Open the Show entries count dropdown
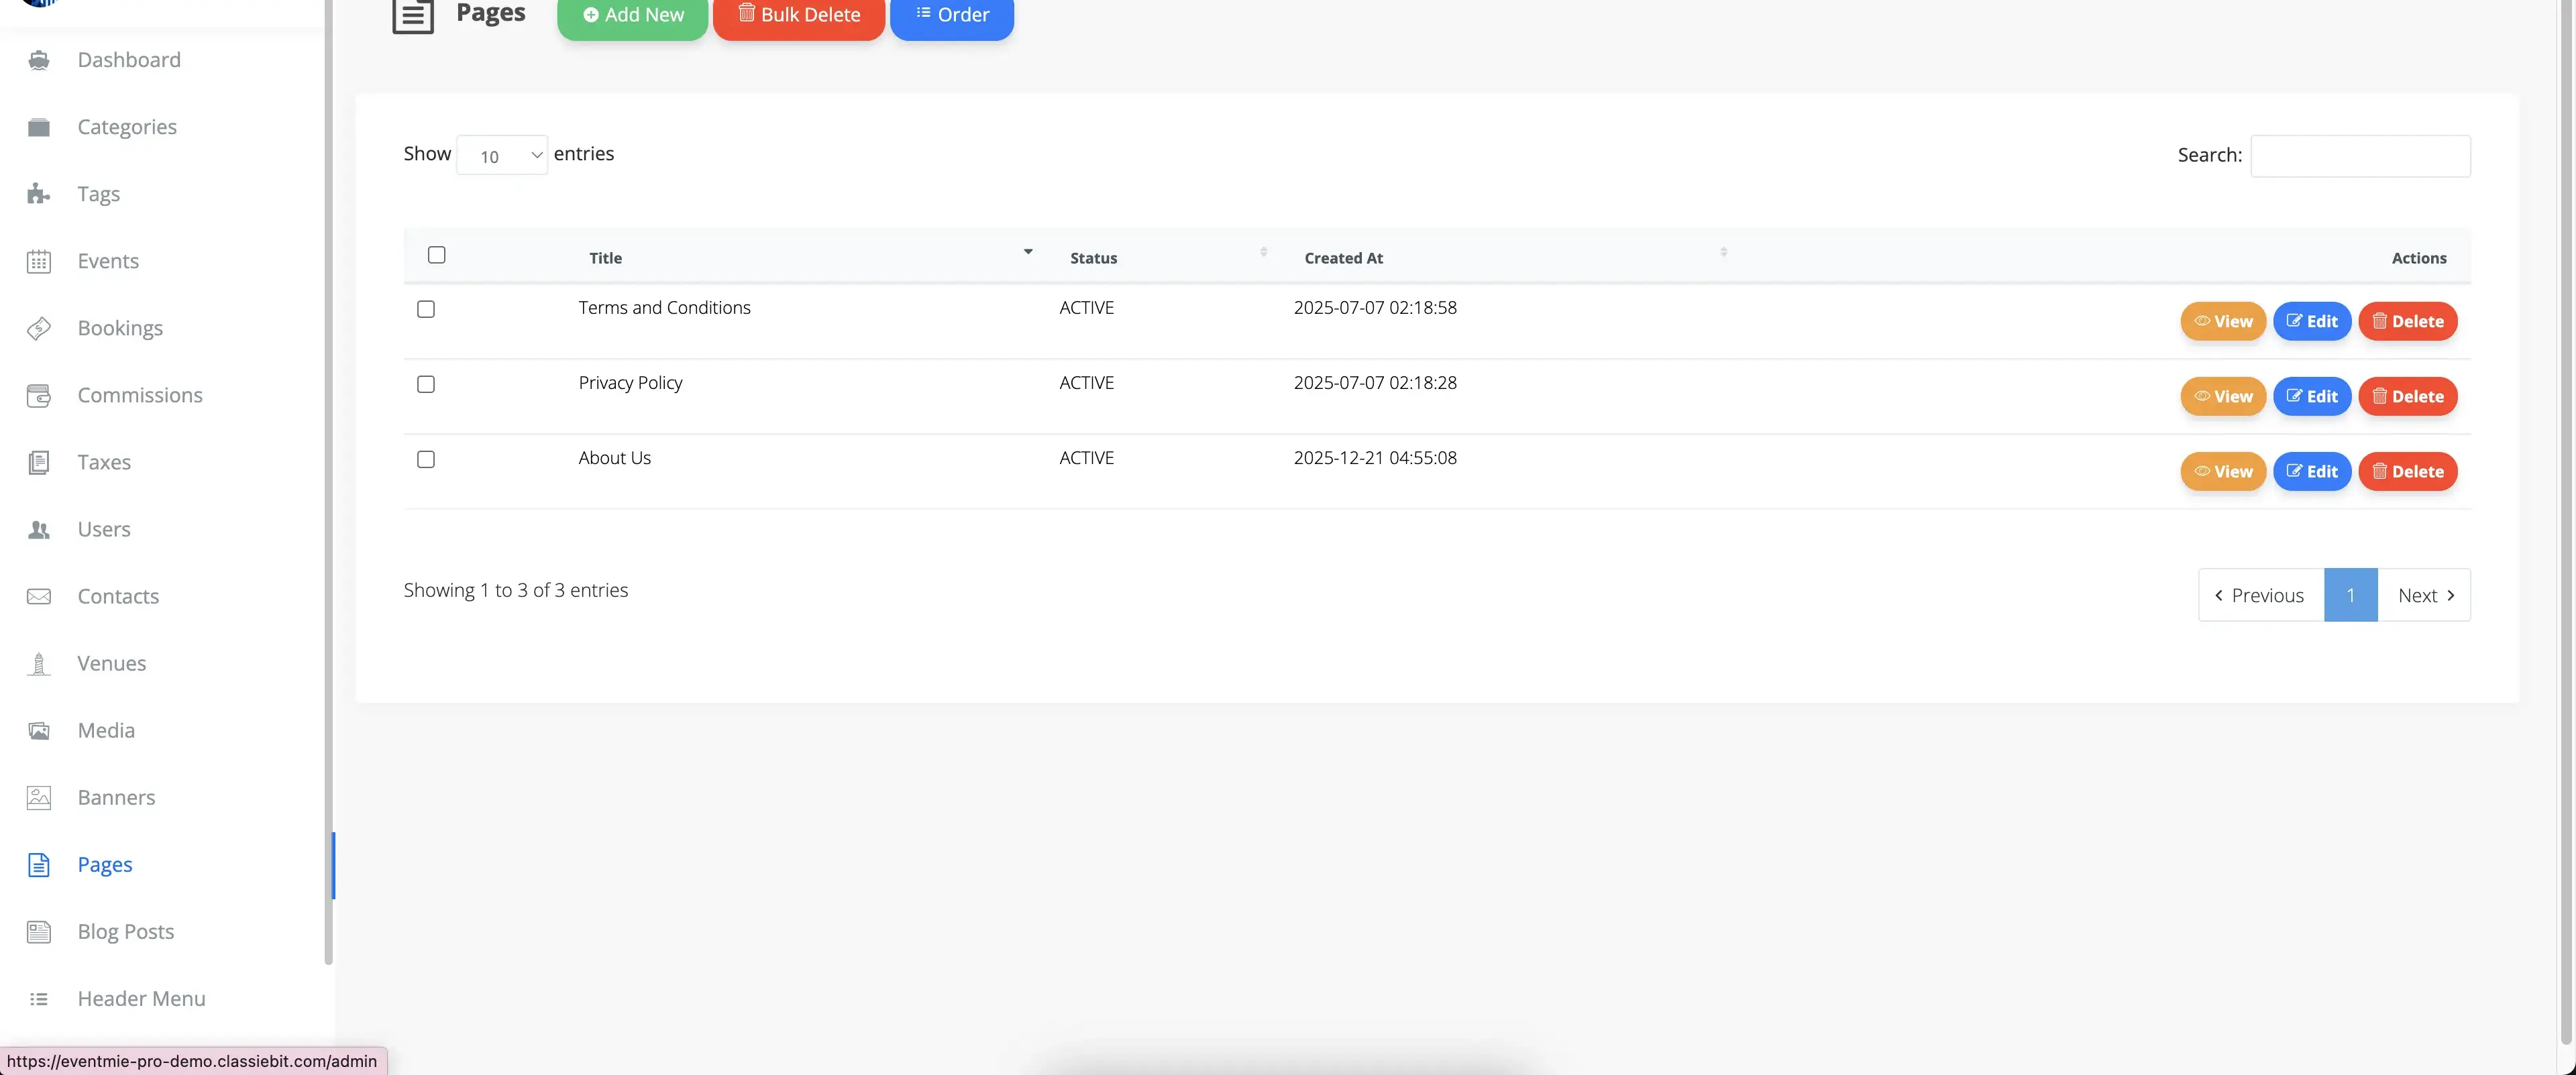This screenshot has height=1075, width=2576. tap(501, 155)
